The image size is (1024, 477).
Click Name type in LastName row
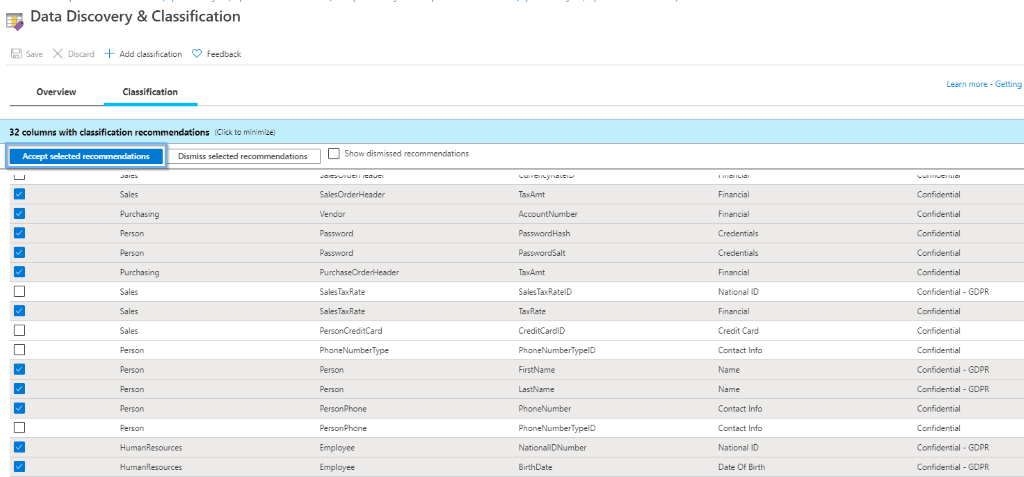tap(729, 389)
